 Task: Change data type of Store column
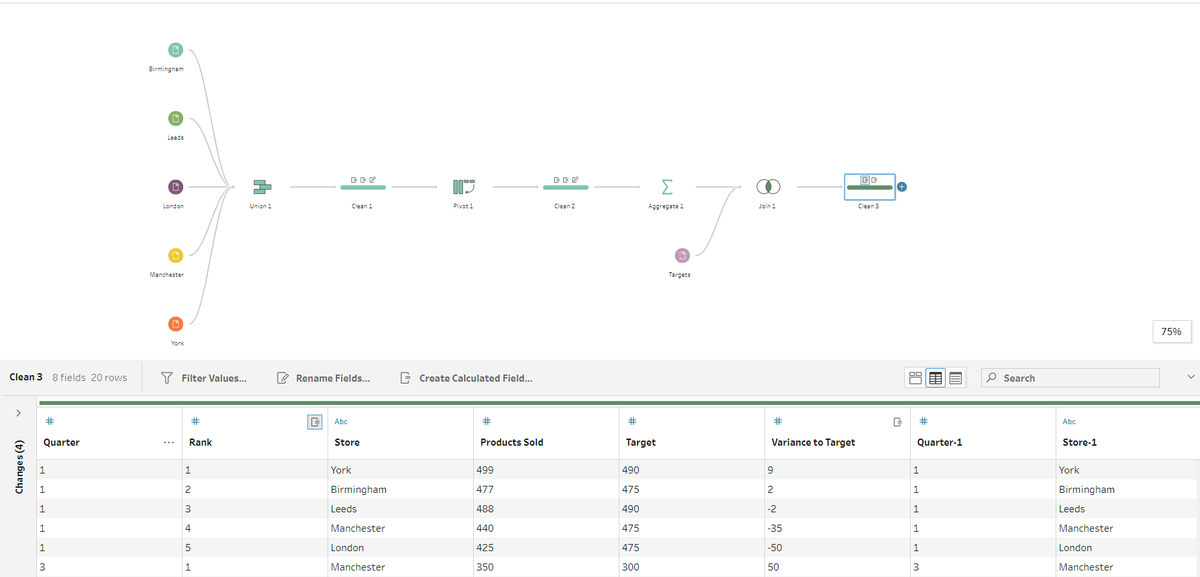tap(341, 422)
